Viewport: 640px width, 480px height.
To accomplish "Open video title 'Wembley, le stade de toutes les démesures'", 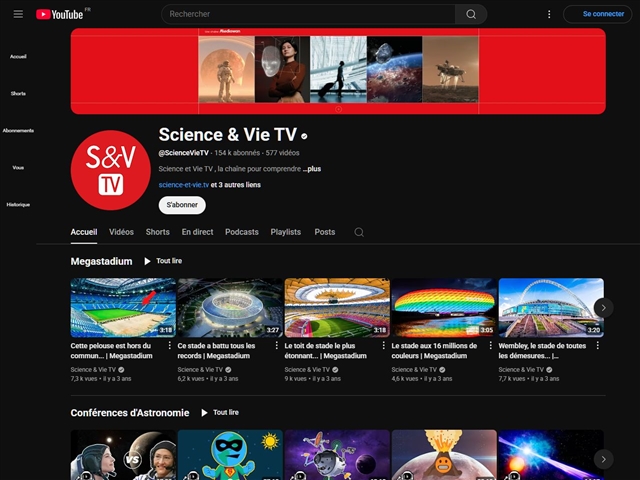I will point(542,351).
